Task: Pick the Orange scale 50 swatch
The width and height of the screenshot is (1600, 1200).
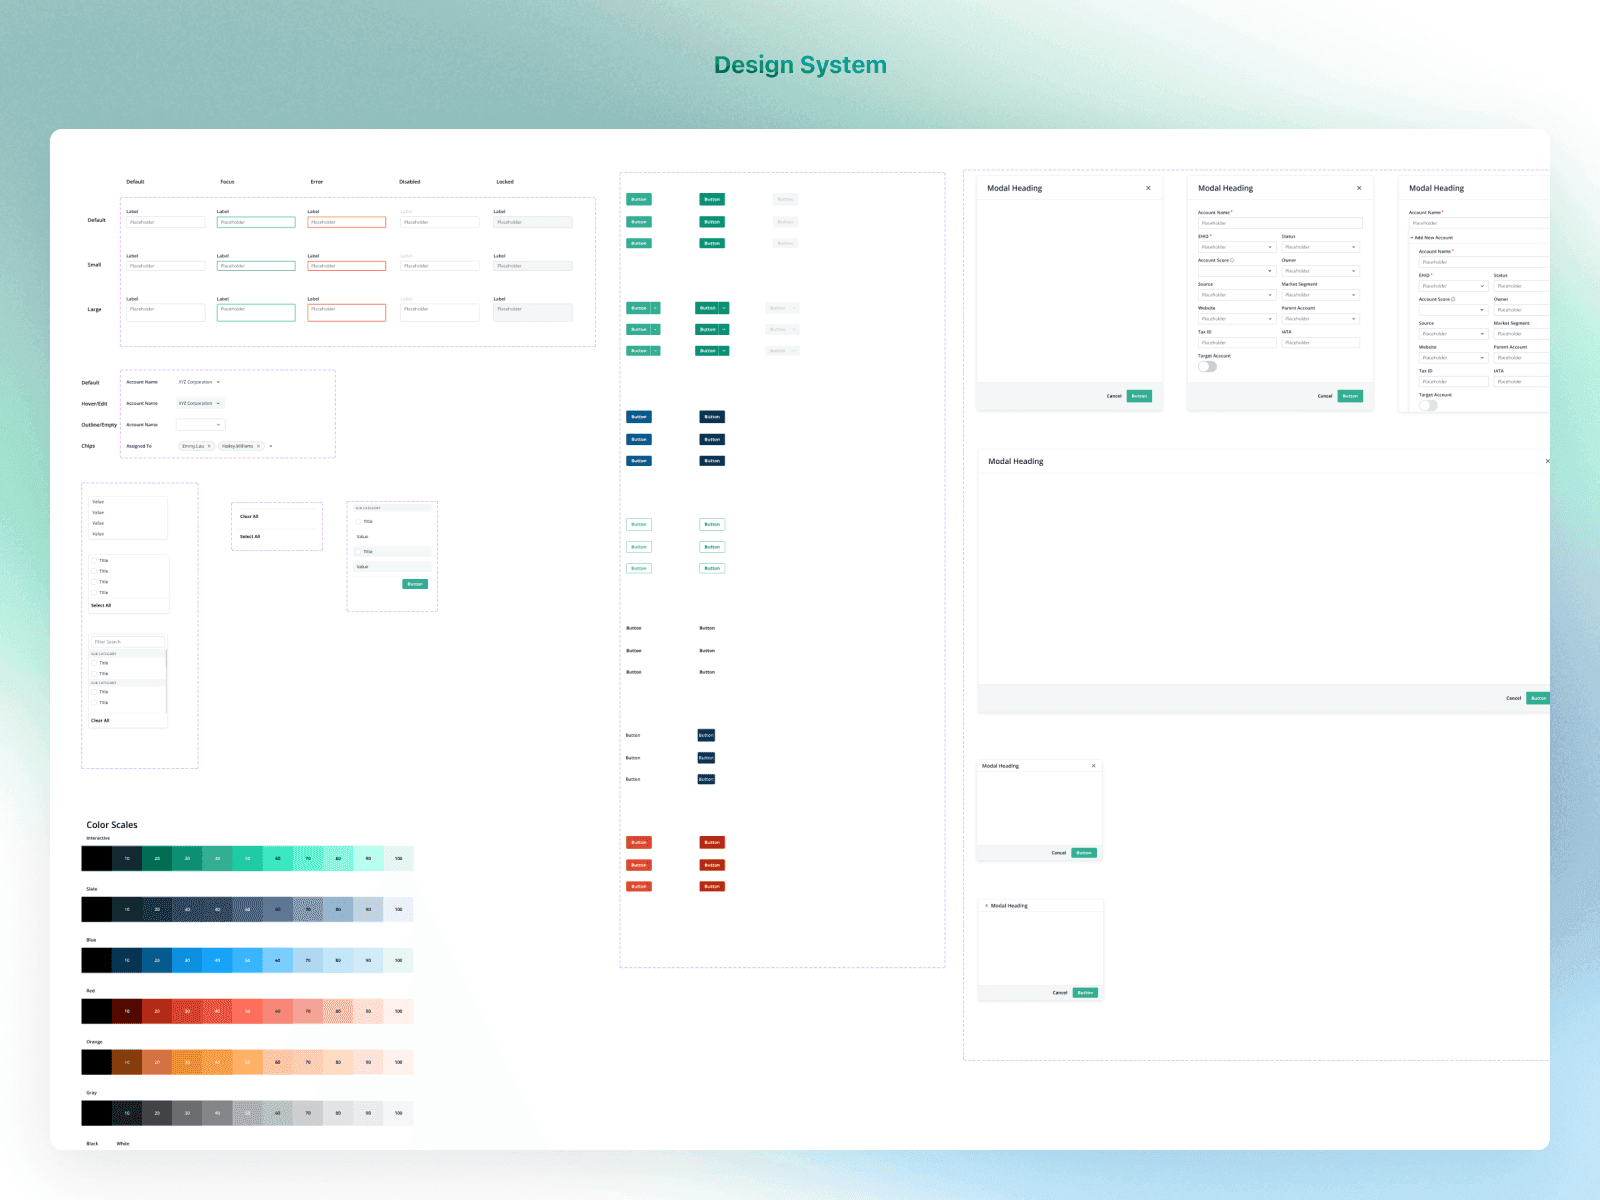Action: coord(248,1063)
